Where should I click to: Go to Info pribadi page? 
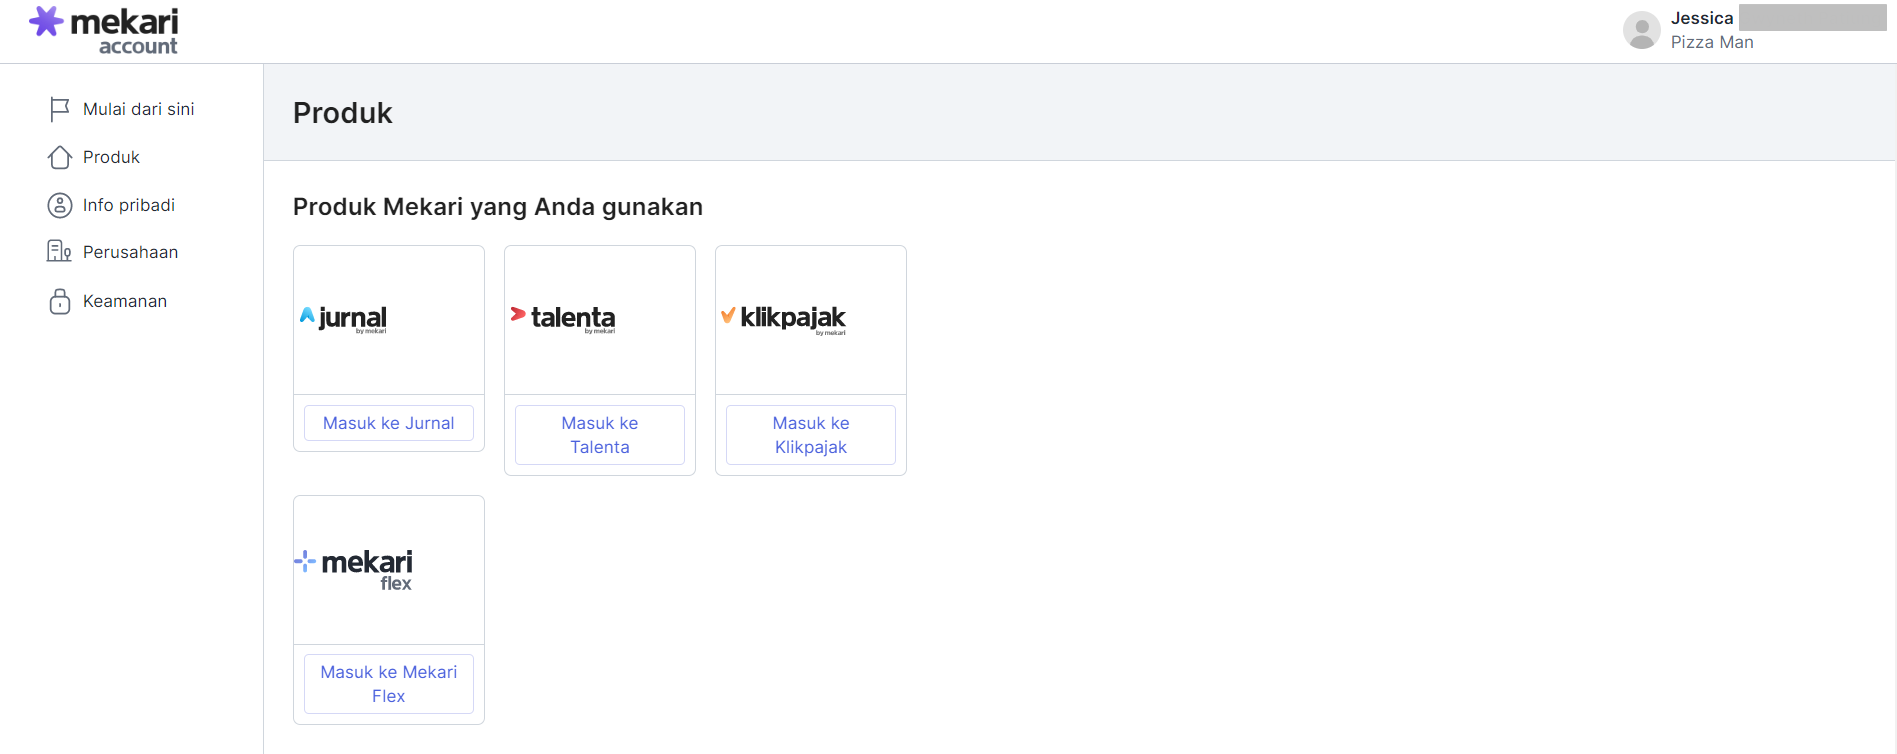129,205
